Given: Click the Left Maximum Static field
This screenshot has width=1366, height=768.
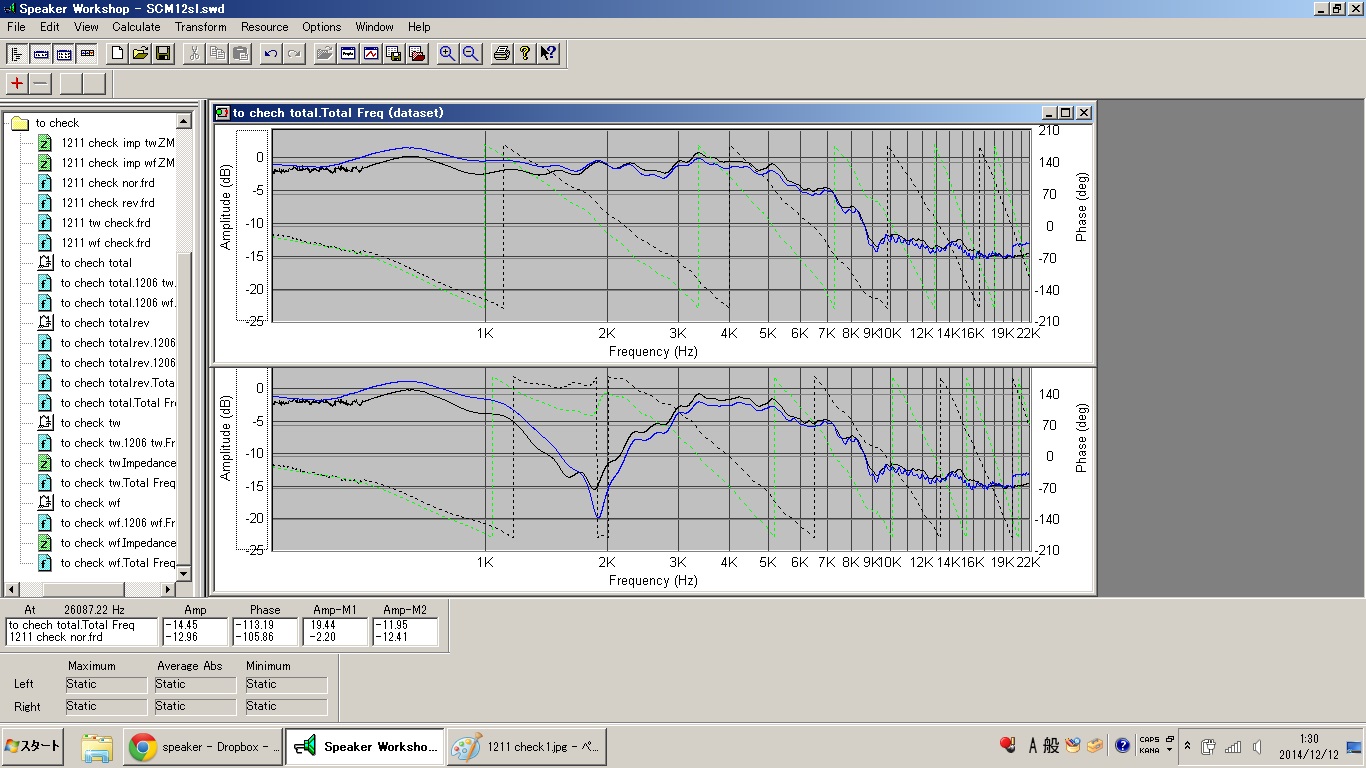Looking at the screenshot, I should tap(107, 685).
